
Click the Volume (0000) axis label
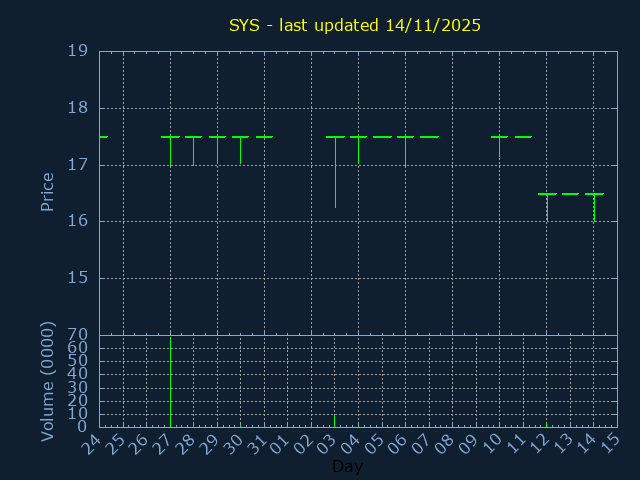[x=47, y=381]
